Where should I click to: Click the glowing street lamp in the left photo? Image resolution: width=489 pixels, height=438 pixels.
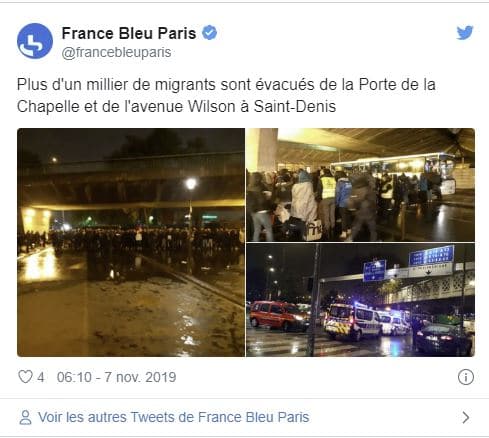pyautogui.click(x=191, y=184)
